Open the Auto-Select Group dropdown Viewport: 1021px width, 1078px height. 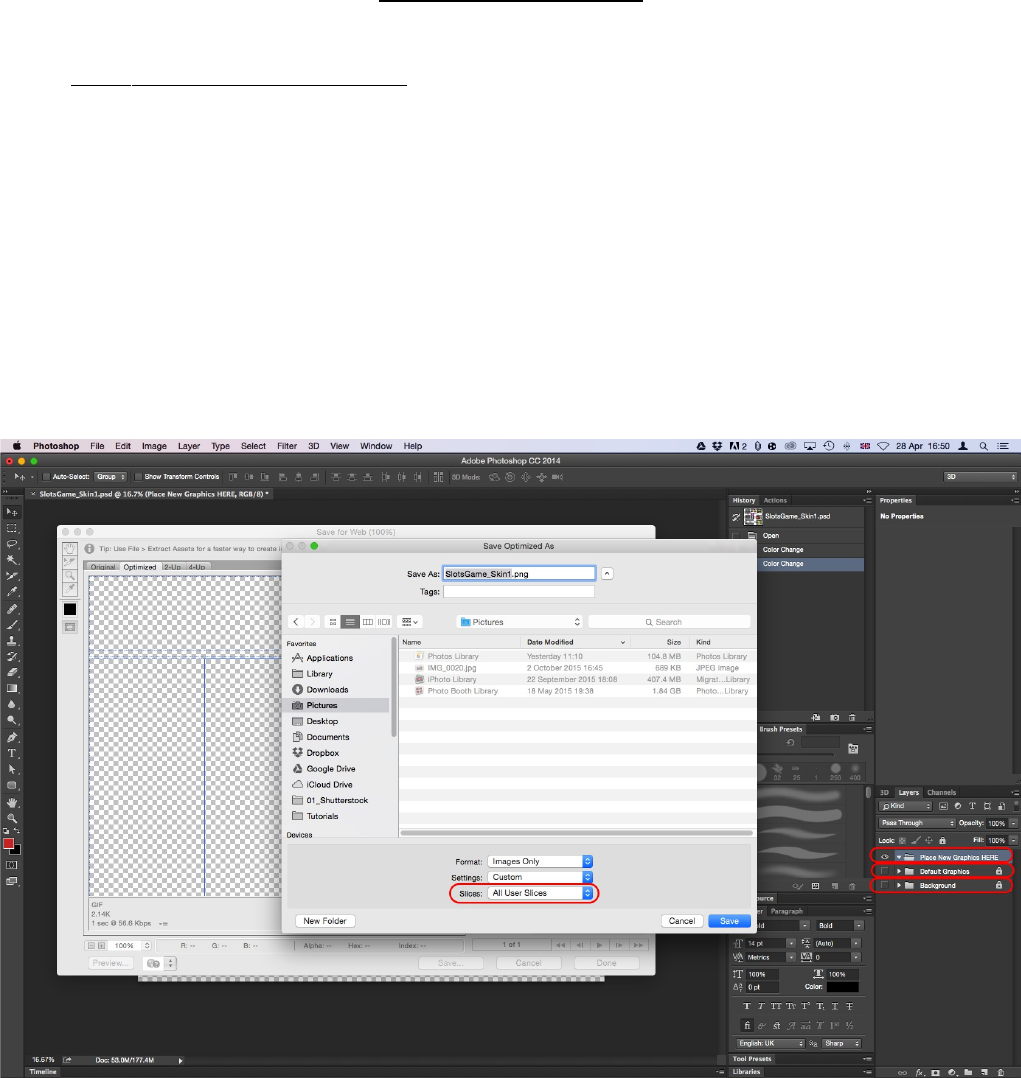coord(110,476)
